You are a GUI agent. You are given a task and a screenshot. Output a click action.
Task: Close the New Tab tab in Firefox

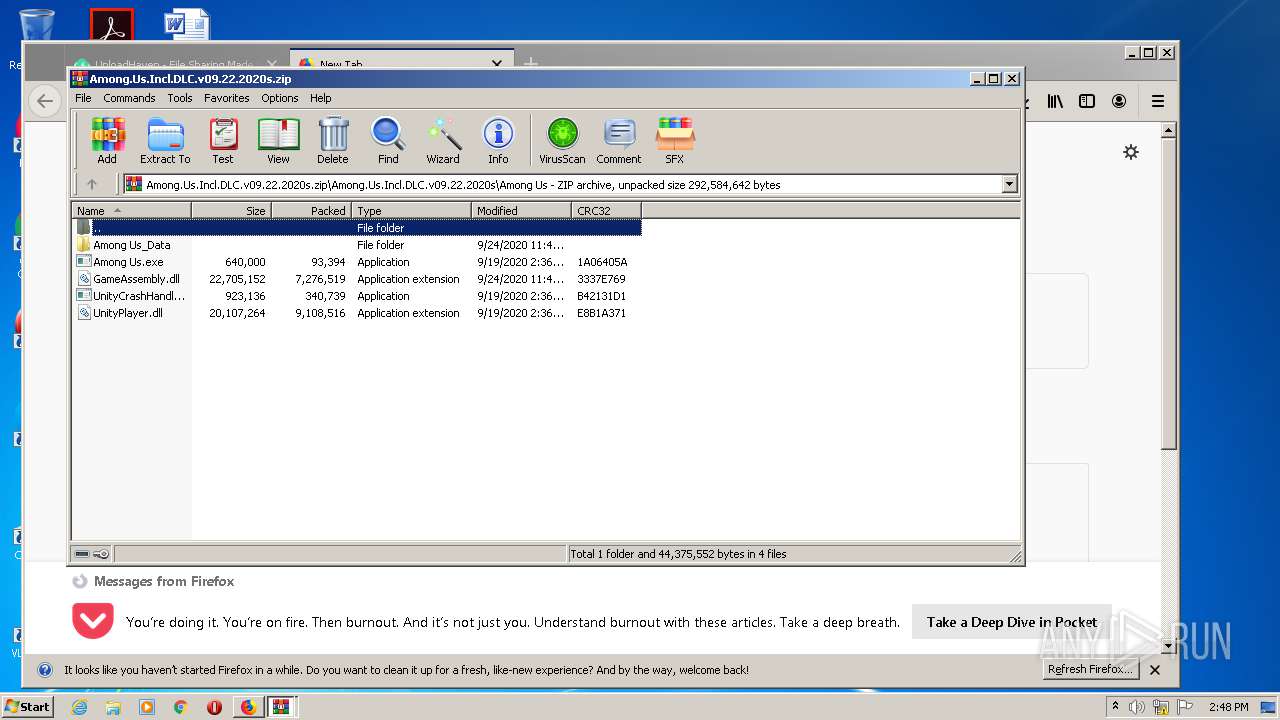[497, 63]
